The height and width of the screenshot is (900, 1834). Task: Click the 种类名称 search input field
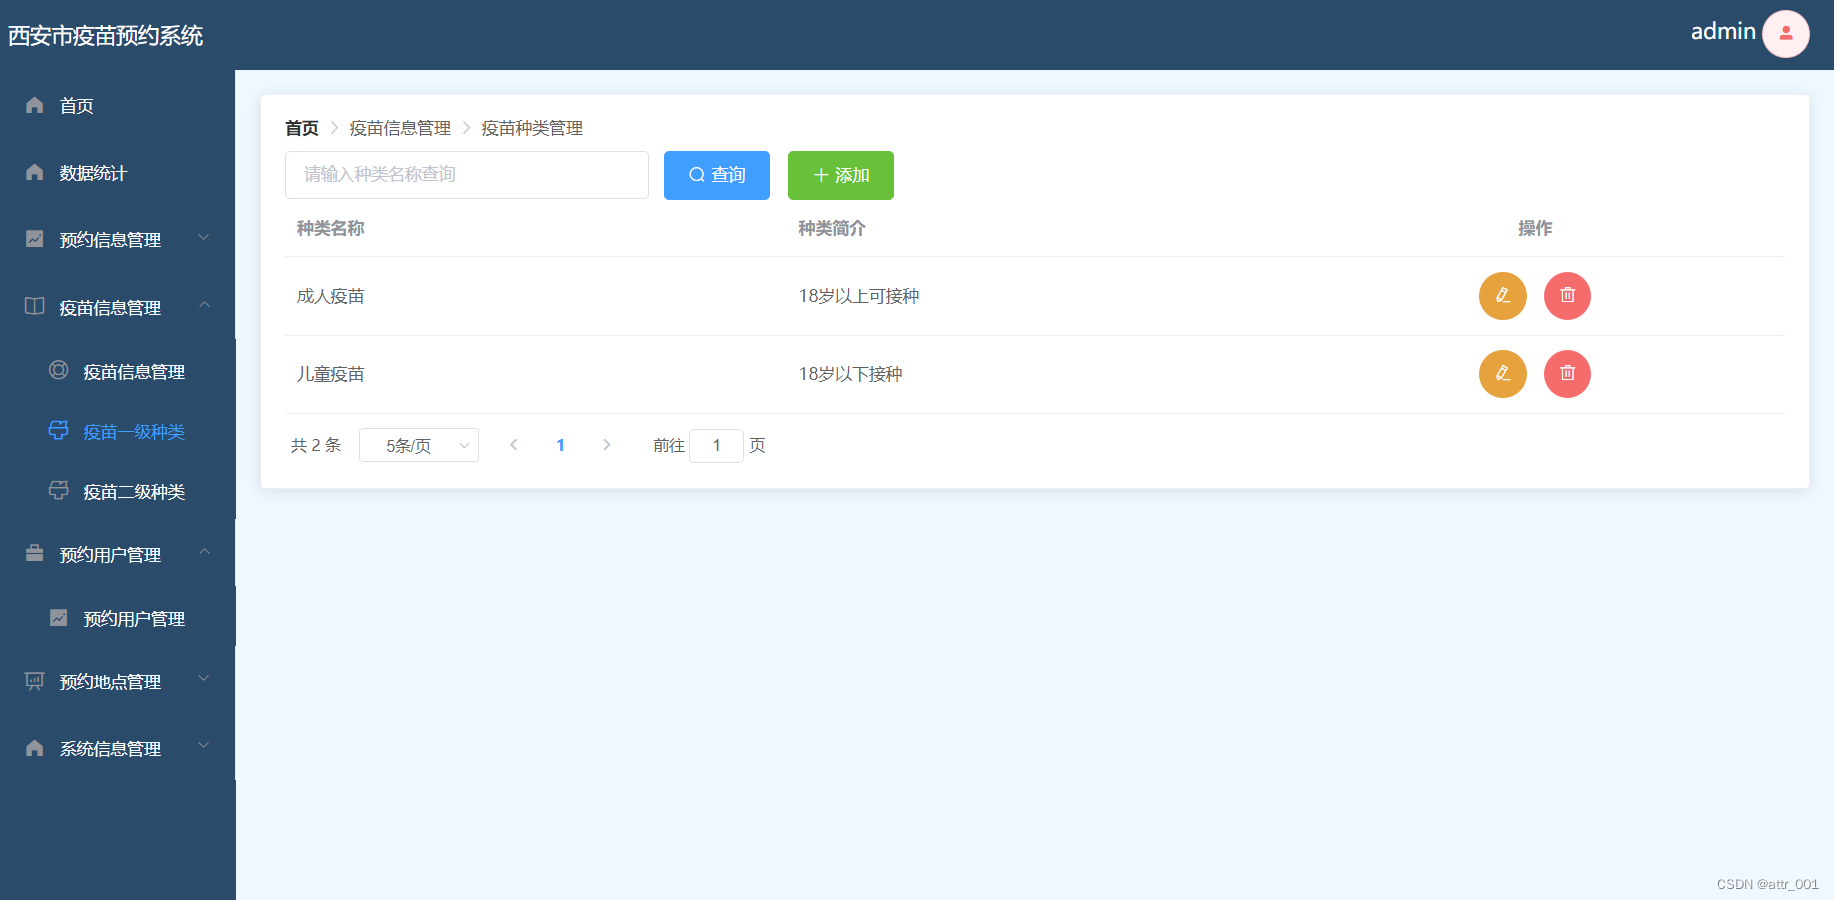tap(466, 174)
